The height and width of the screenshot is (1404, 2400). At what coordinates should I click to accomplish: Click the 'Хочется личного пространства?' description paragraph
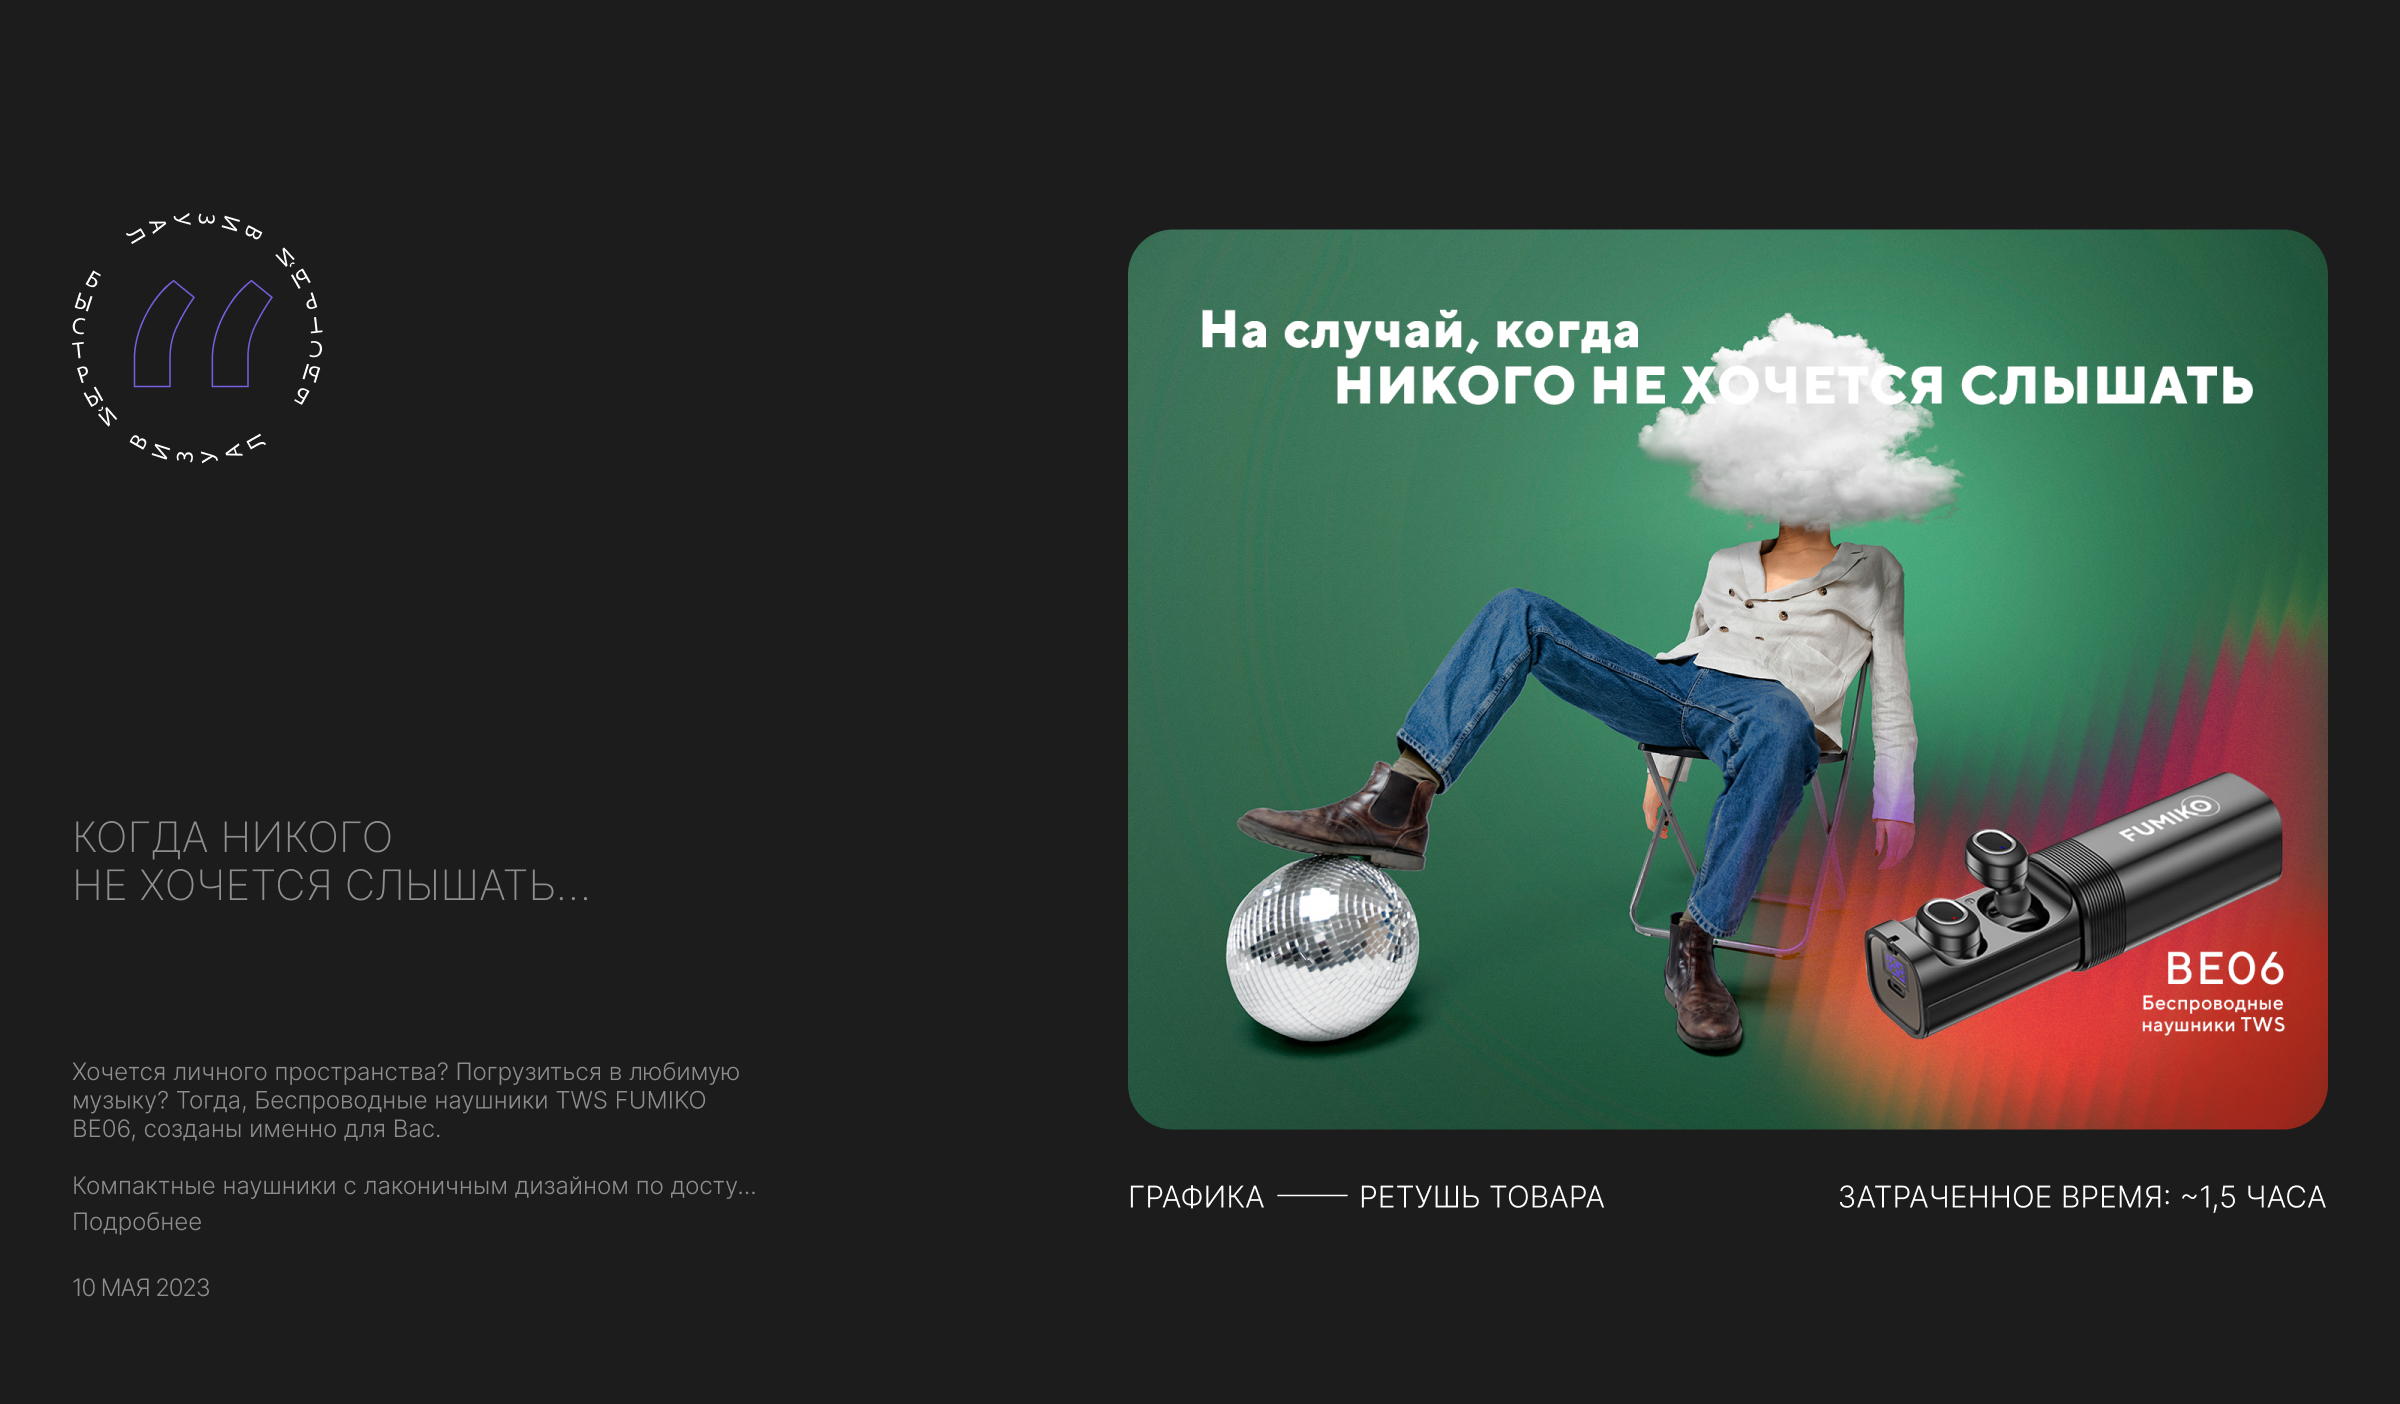point(405,1100)
